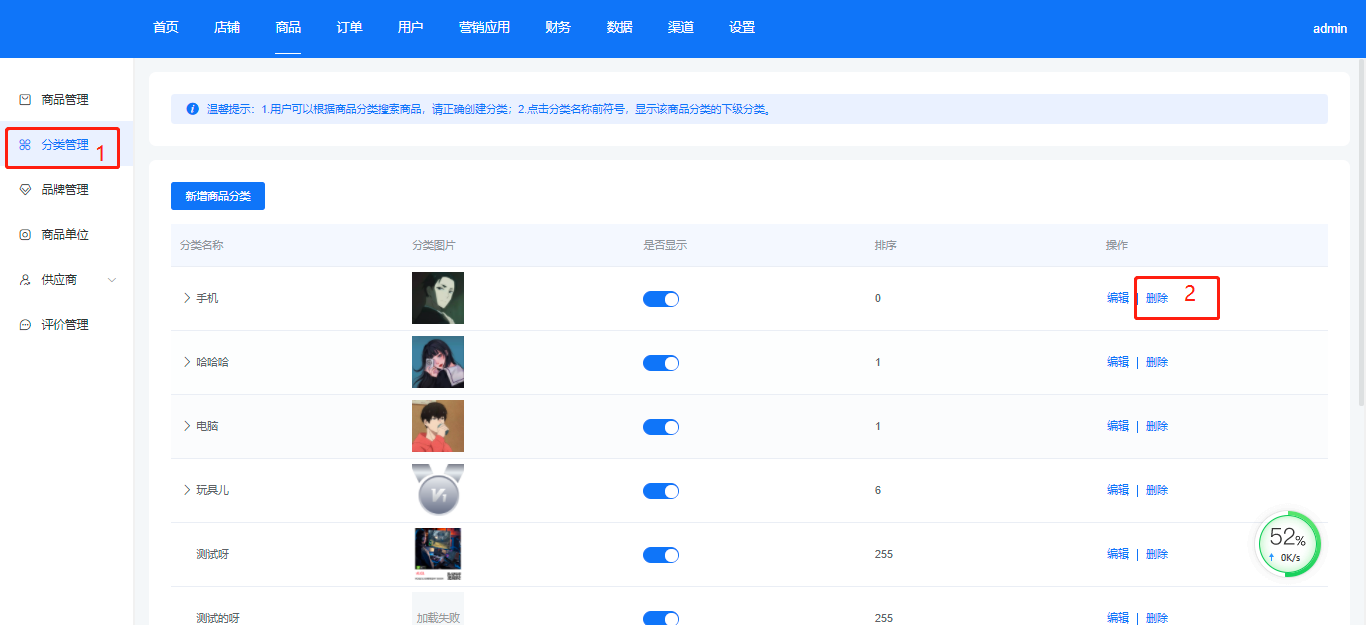Disable display switch for 电脑 category
Image resolution: width=1366 pixels, height=625 pixels.
click(660, 427)
